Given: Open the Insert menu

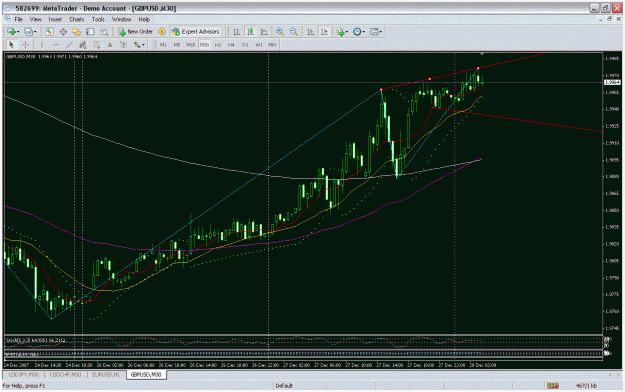Looking at the screenshot, I should (55, 19).
